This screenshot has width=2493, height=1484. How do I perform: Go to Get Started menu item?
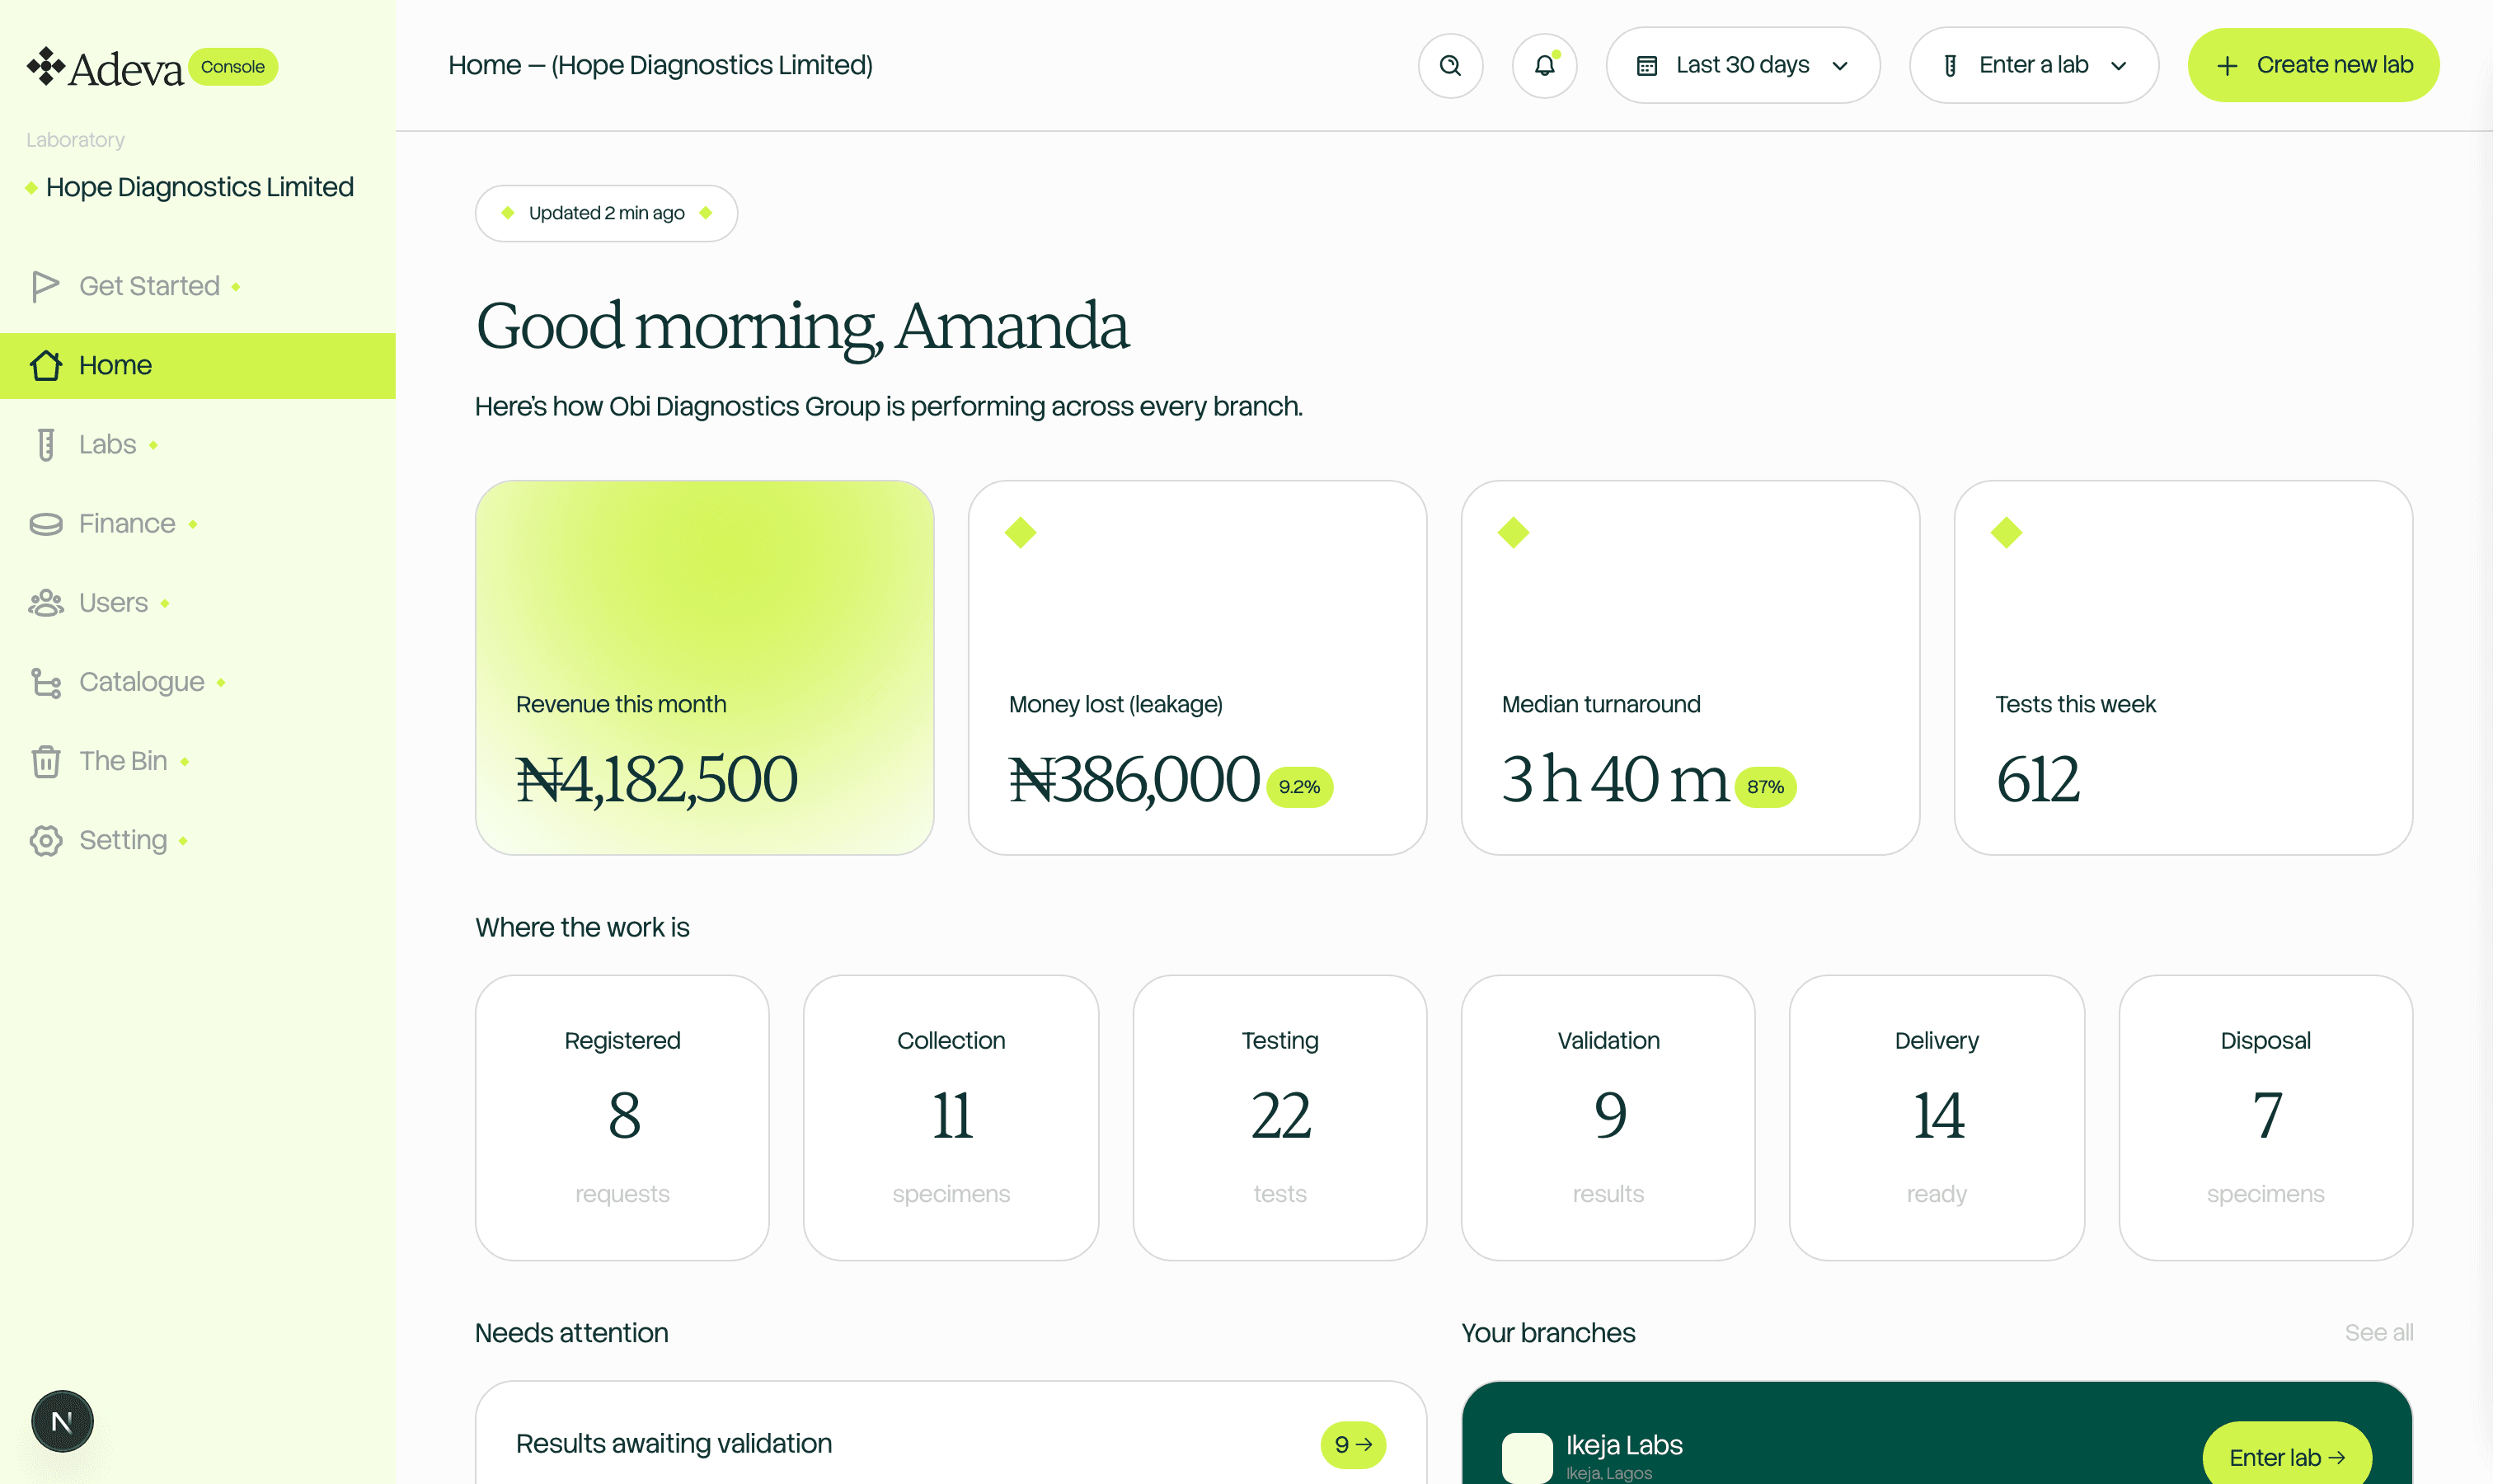pyautogui.click(x=197, y=286)
